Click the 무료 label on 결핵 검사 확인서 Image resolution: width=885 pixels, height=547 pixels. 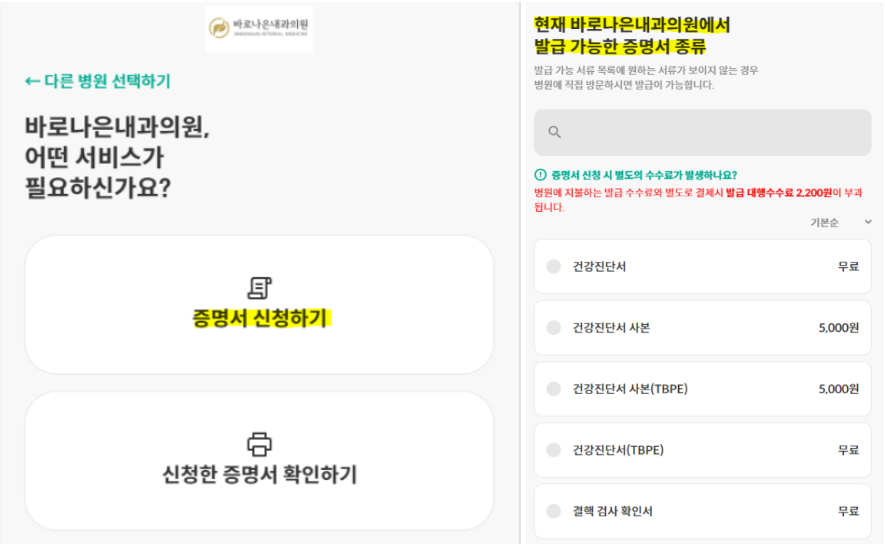click(x=848, y=511)
